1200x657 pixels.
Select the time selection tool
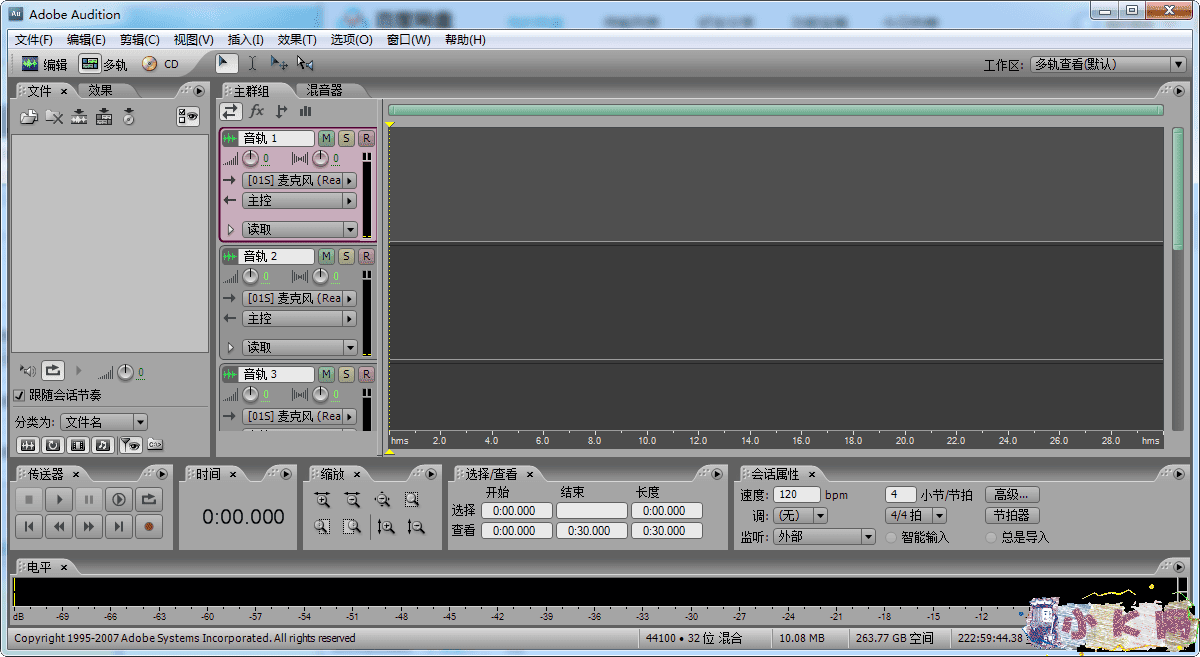[x=252, y=63]
